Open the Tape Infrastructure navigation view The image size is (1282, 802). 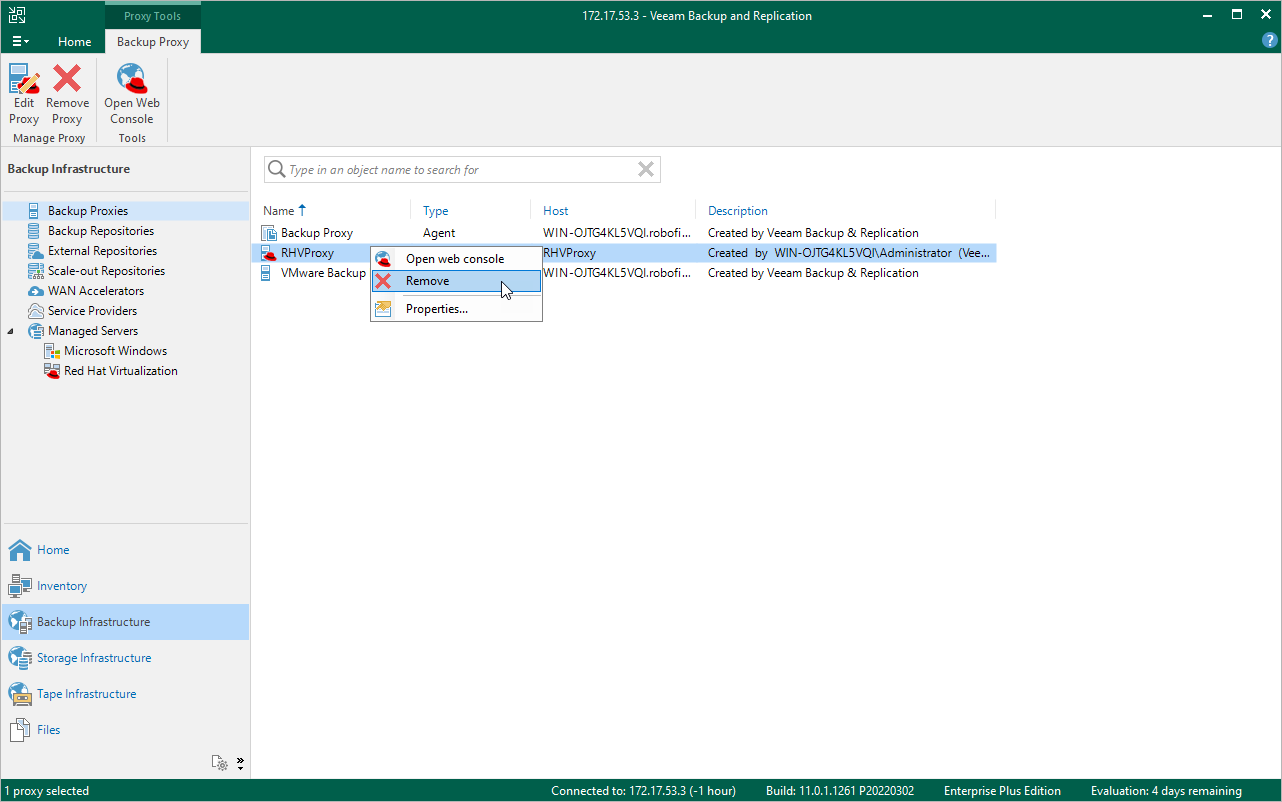click(x=125, y=694)
